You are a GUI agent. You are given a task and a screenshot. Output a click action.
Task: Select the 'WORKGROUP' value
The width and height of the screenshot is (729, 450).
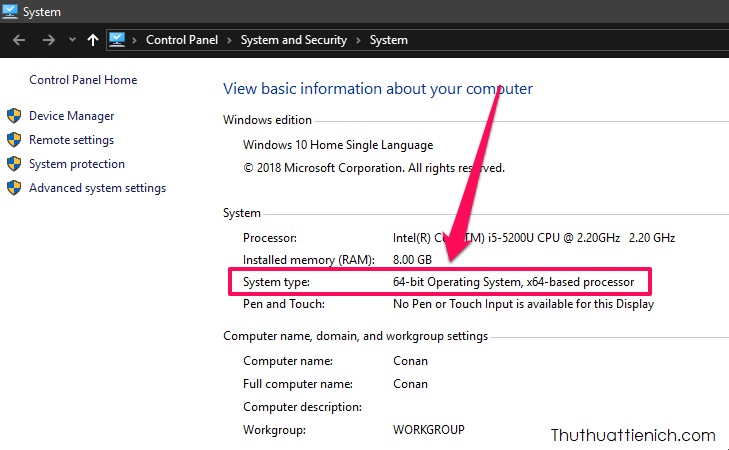(x=429, y=430)
